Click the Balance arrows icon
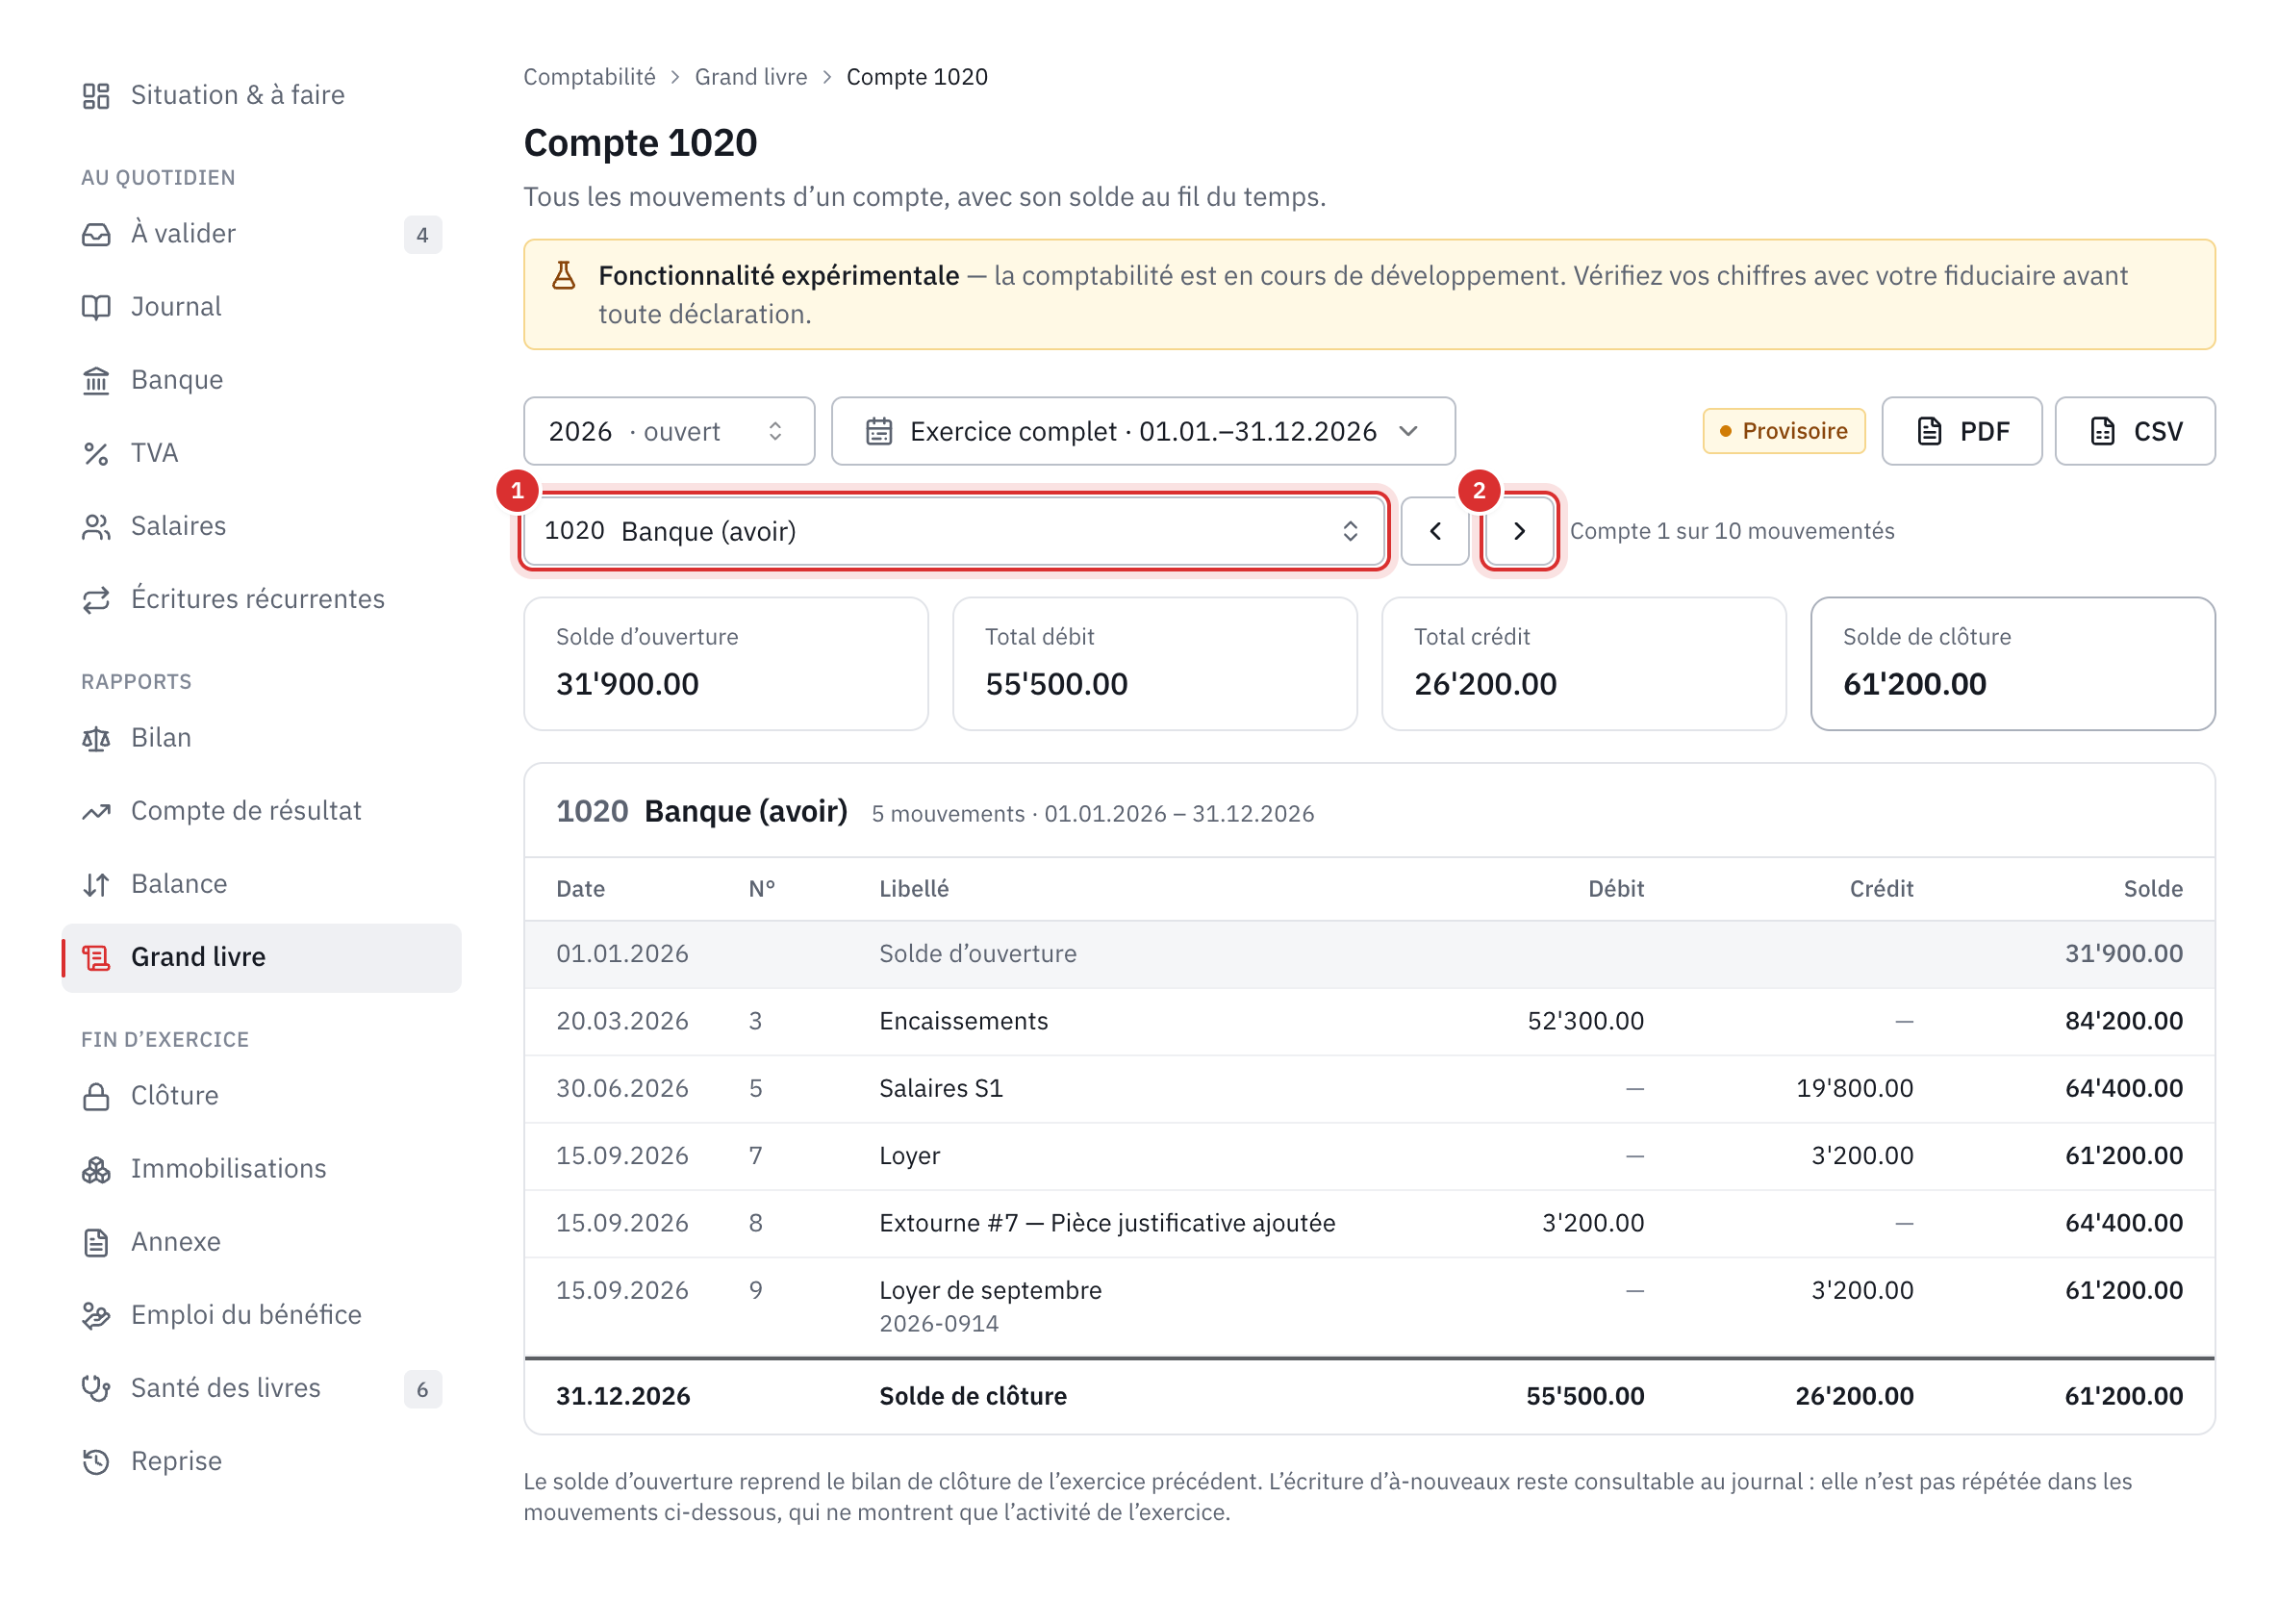 pos(96,884)
